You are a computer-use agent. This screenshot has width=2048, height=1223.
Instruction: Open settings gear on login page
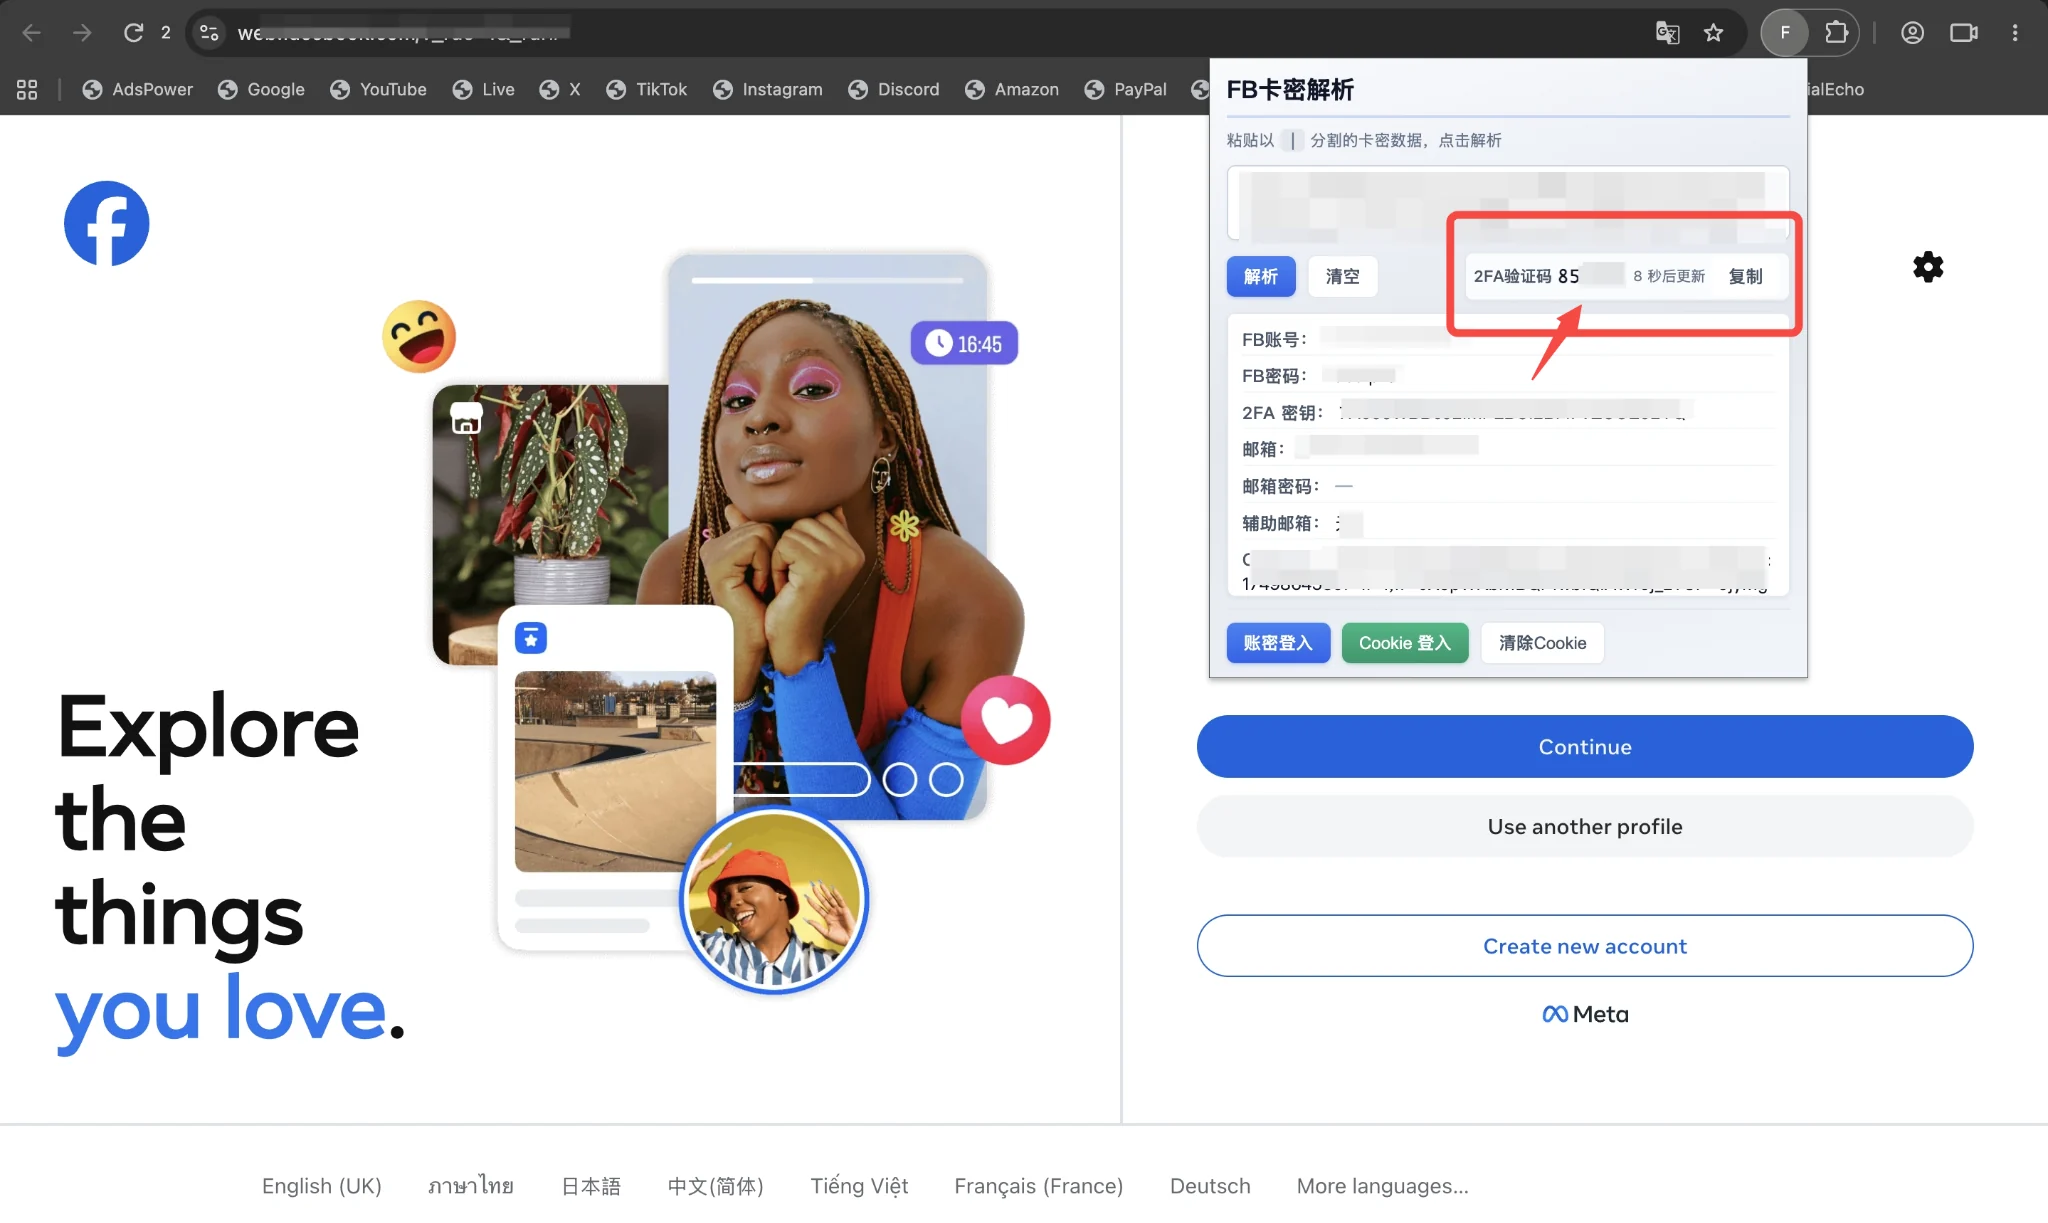click(1928, 267)
